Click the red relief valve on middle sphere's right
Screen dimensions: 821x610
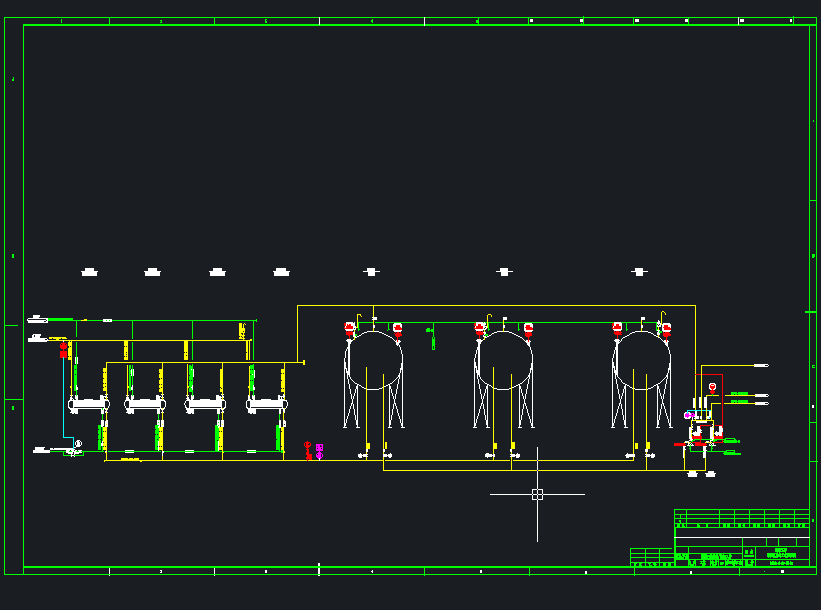click(x=528, y=330)
